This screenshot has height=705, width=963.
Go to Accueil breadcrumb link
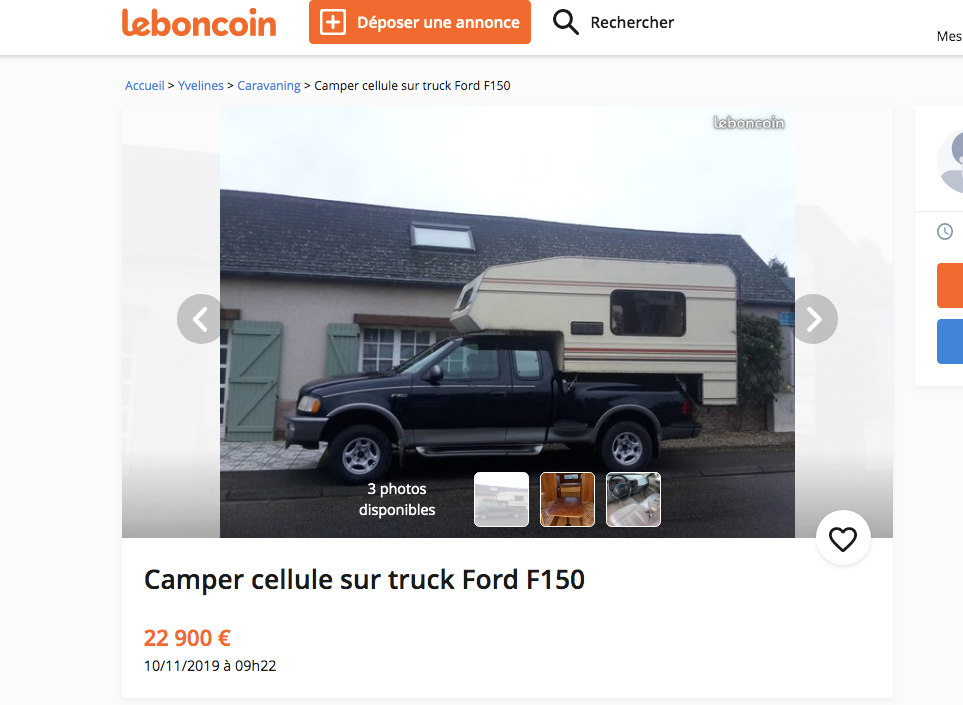tap(144, 85)
